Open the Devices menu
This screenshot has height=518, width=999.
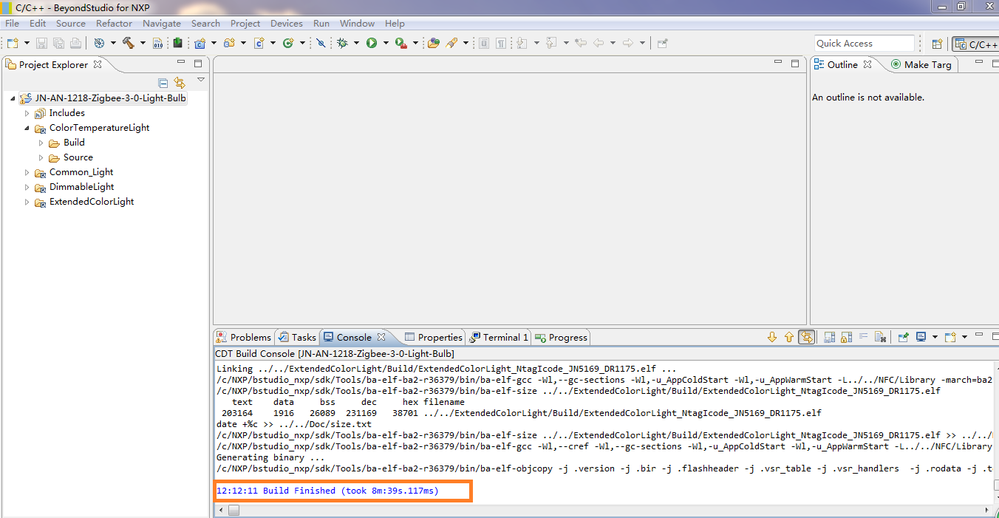click(287, 24)
